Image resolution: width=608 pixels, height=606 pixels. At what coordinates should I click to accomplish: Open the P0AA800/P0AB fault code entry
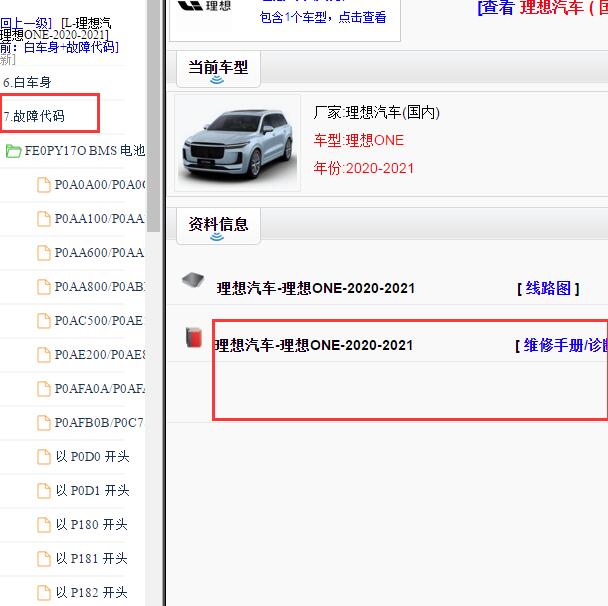coord(100,287)
